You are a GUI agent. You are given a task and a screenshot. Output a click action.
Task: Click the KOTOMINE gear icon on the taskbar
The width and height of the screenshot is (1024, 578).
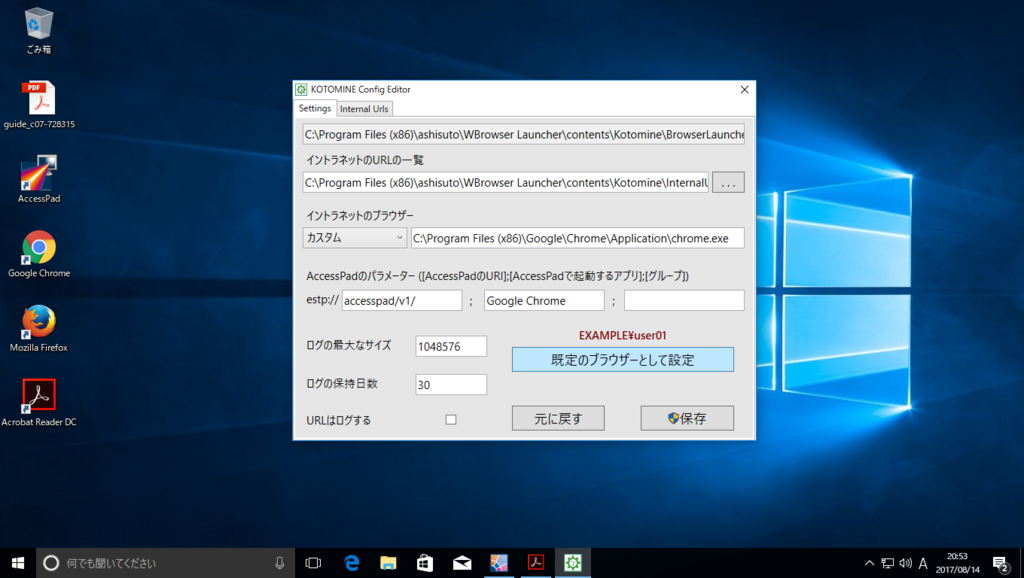pos(571,563)
